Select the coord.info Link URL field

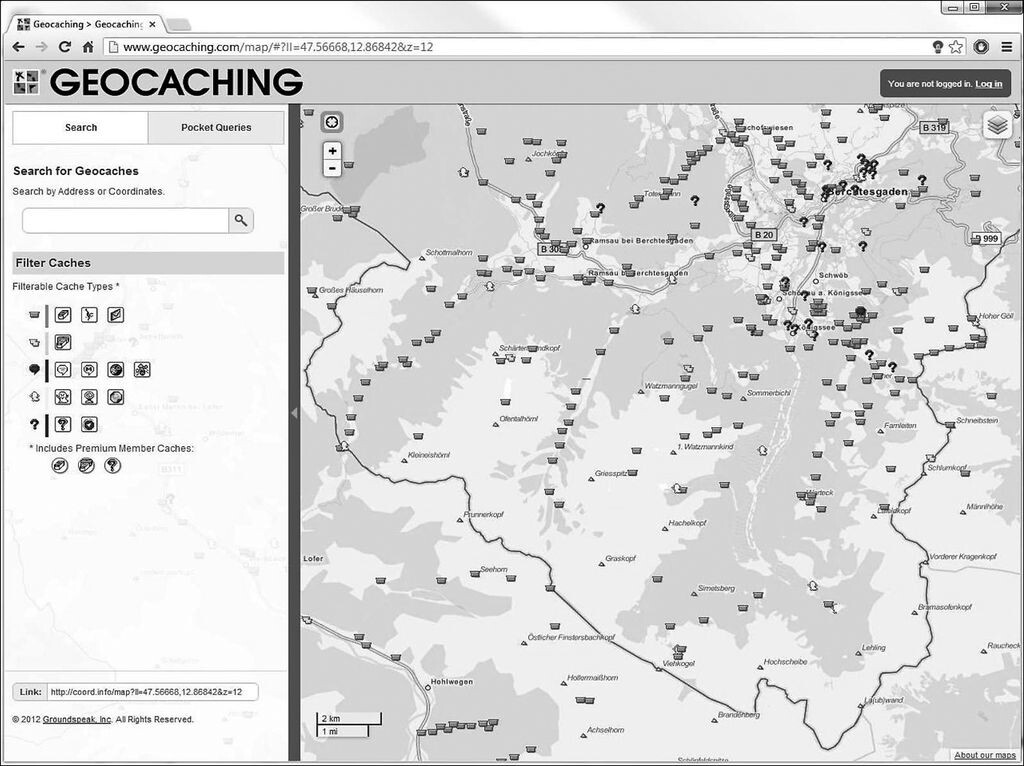(x=153, y=692)
